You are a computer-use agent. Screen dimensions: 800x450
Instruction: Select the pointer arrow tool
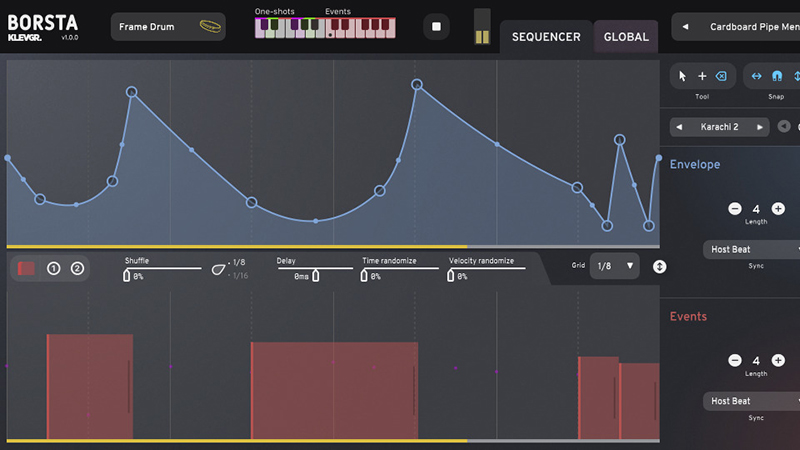[x=683, y=76]
